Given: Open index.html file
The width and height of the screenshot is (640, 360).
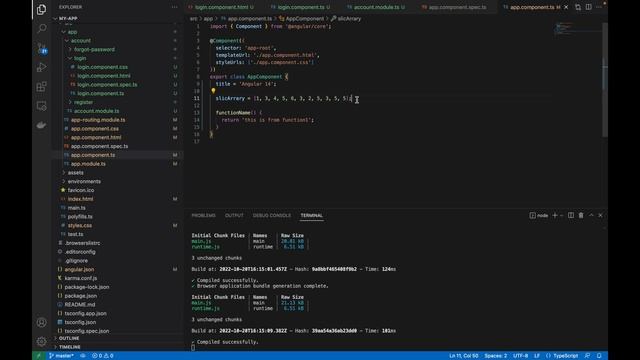Looking at the screenshot, I should tap(118, 199).
